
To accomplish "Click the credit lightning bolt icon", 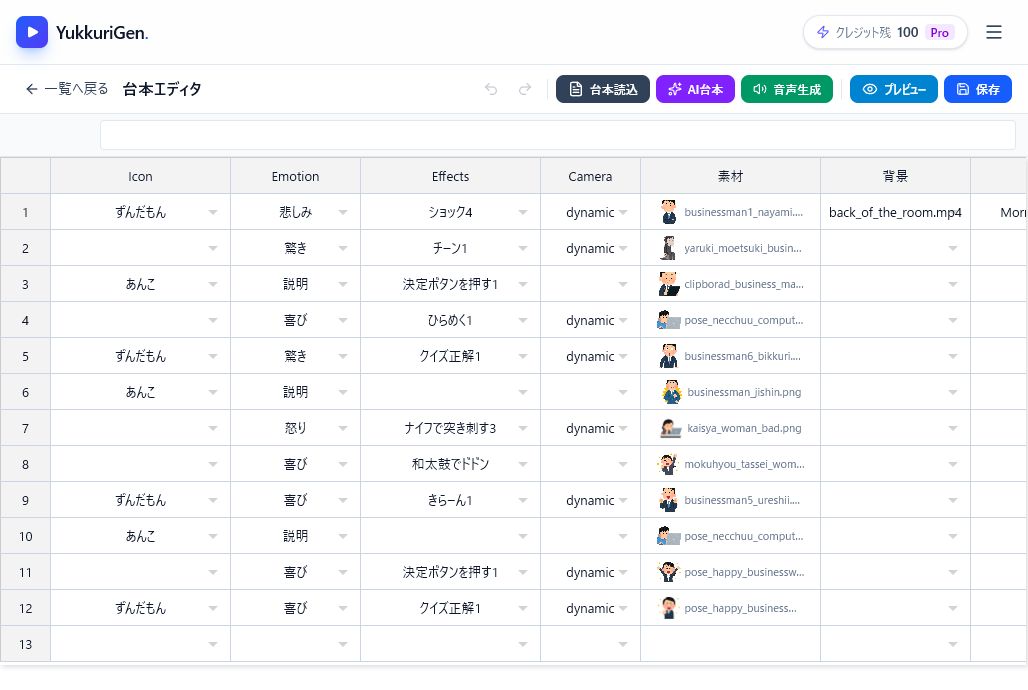I will pyautogui.click(x=822, y=32).
